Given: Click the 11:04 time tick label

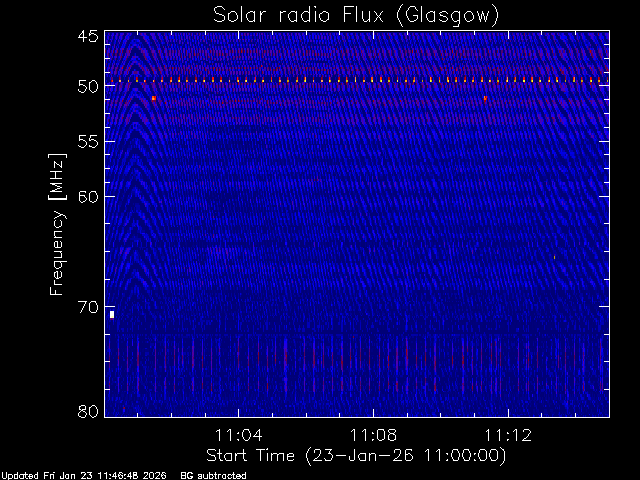Looking at the screenshot, I should (x=238, y=435).
